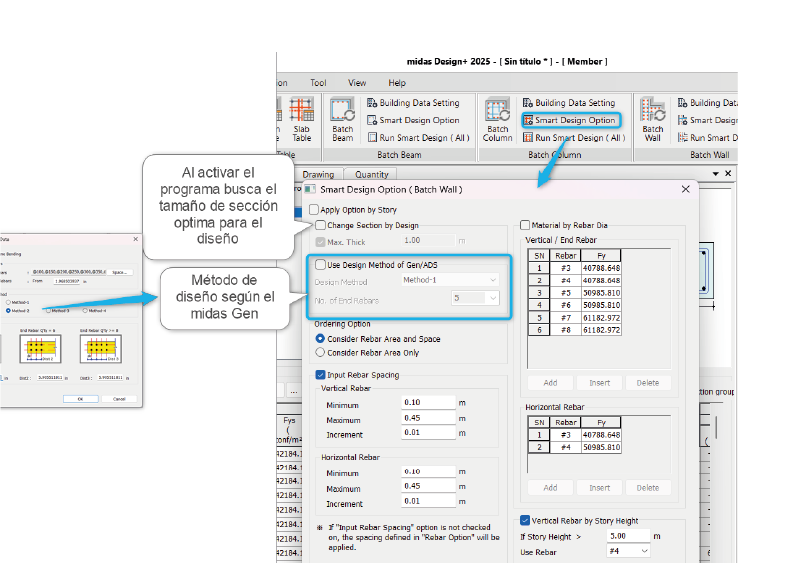
Task: Tick the Use Design Method of Gen/ADS checkbox
Action: (x=321, y=265)
